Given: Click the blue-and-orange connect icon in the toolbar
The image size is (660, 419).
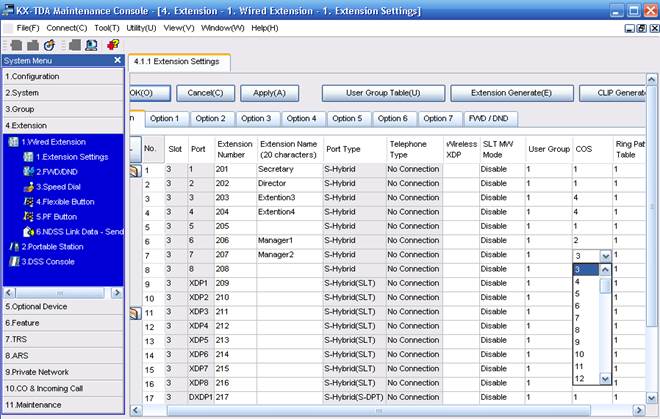Looking at the screenshot, I should point(49,45).
